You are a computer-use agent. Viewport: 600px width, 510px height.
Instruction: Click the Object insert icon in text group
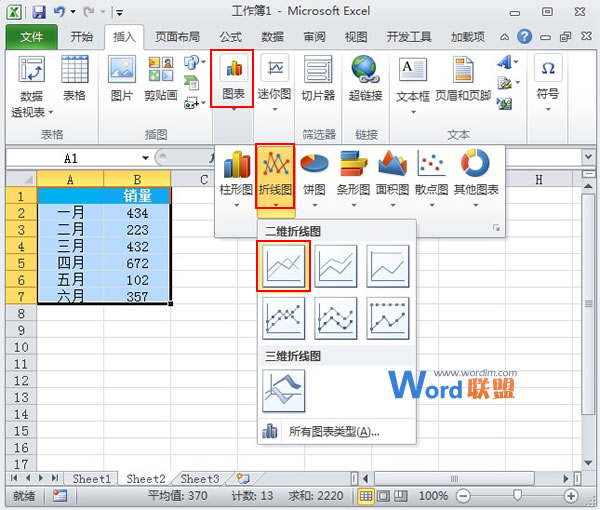click(504, 103)
